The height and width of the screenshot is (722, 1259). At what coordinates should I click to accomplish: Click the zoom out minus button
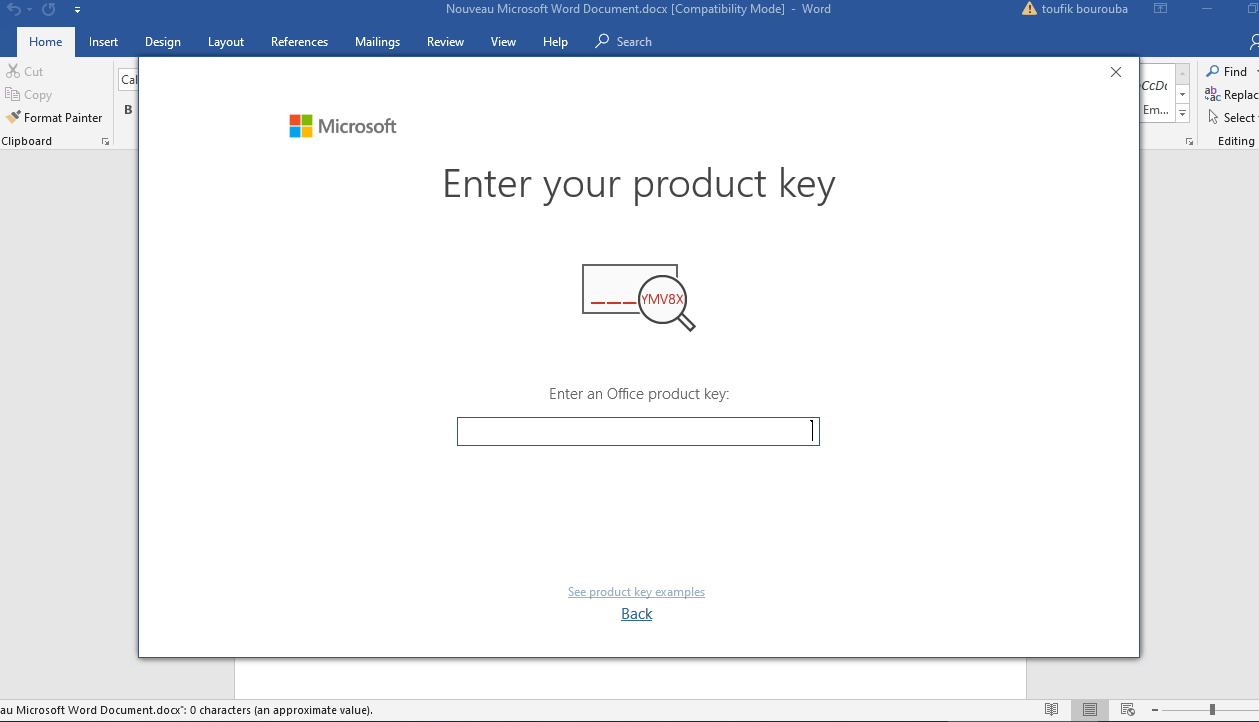[x=1156, y=710]
